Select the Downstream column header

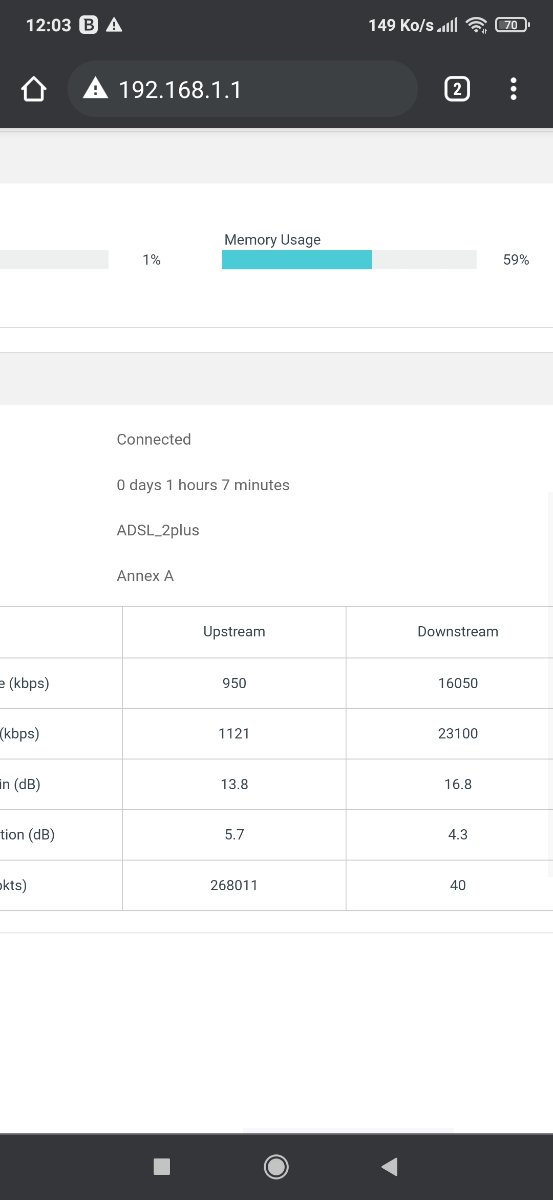pos(458,631)
